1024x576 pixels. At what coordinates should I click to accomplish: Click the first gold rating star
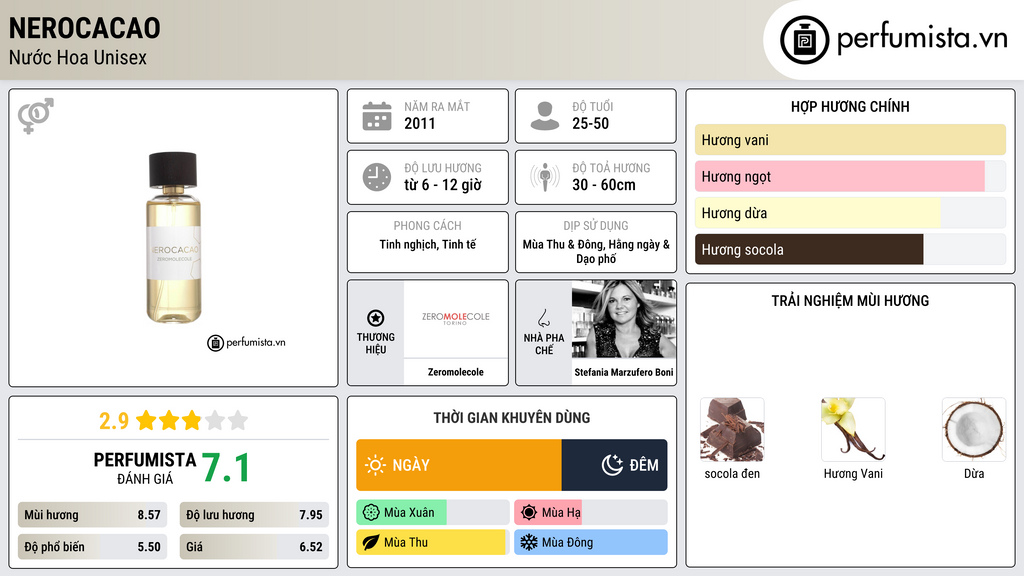point(146,420)
